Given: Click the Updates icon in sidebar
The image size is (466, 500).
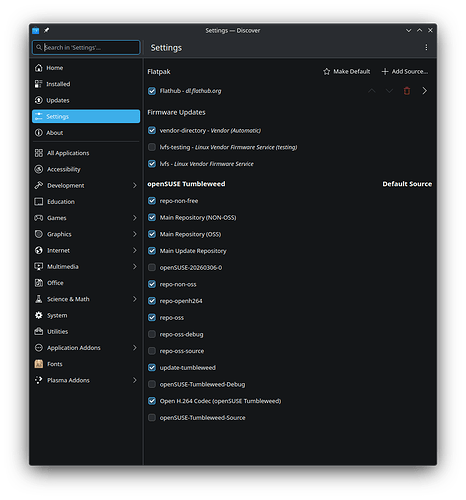Looking at the screenshot, I should pos(39,100).
